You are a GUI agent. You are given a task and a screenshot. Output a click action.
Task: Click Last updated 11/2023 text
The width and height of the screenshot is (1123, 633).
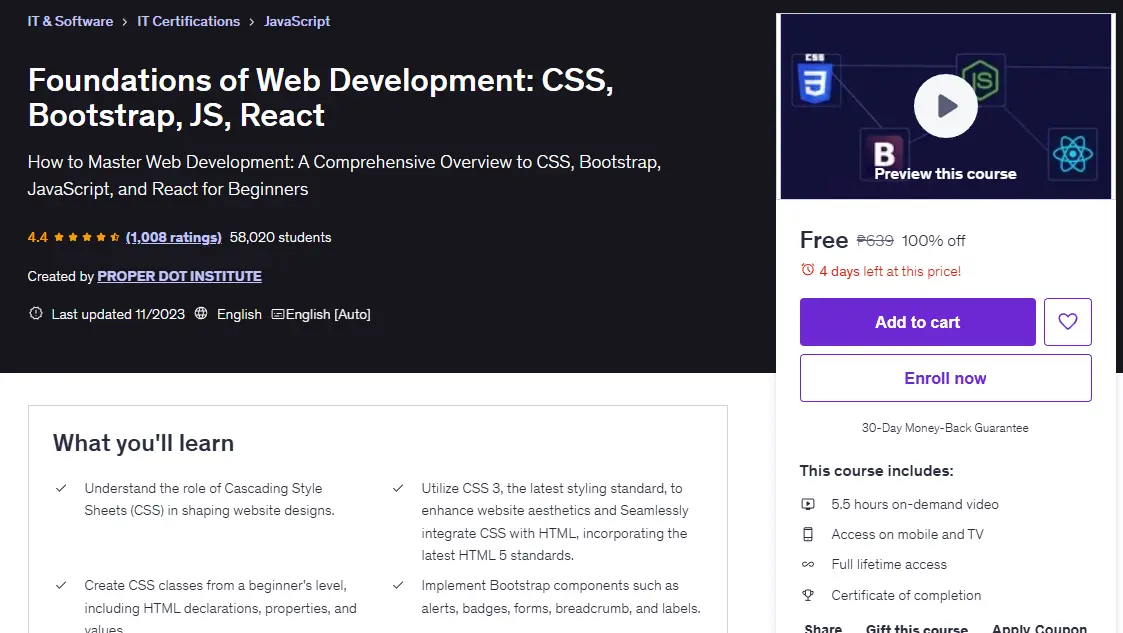point(118,314)
